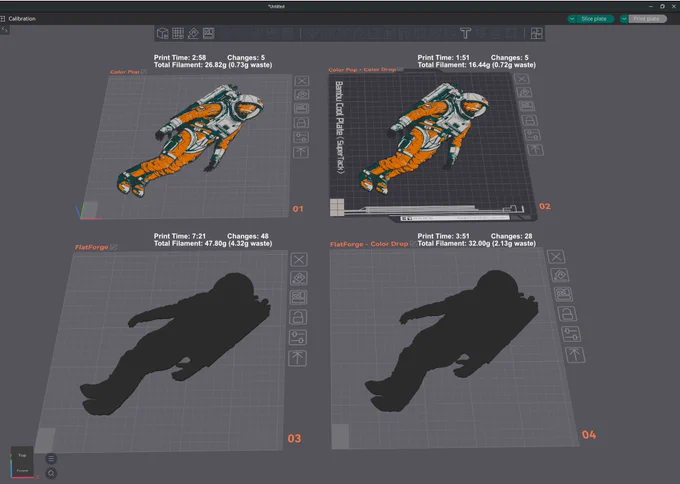Arrange objects on plate 04

563,294
